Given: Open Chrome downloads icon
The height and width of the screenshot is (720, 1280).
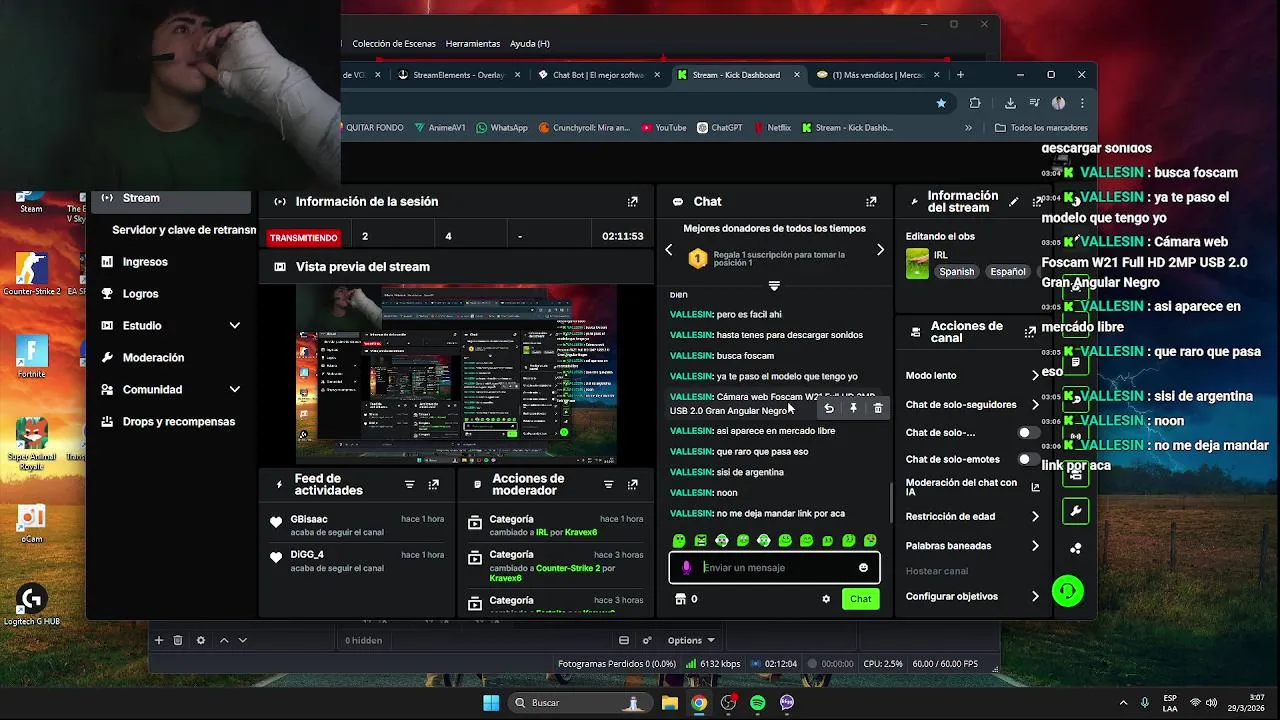Looking at the screenshot, I should click(x=1010, y=102).
